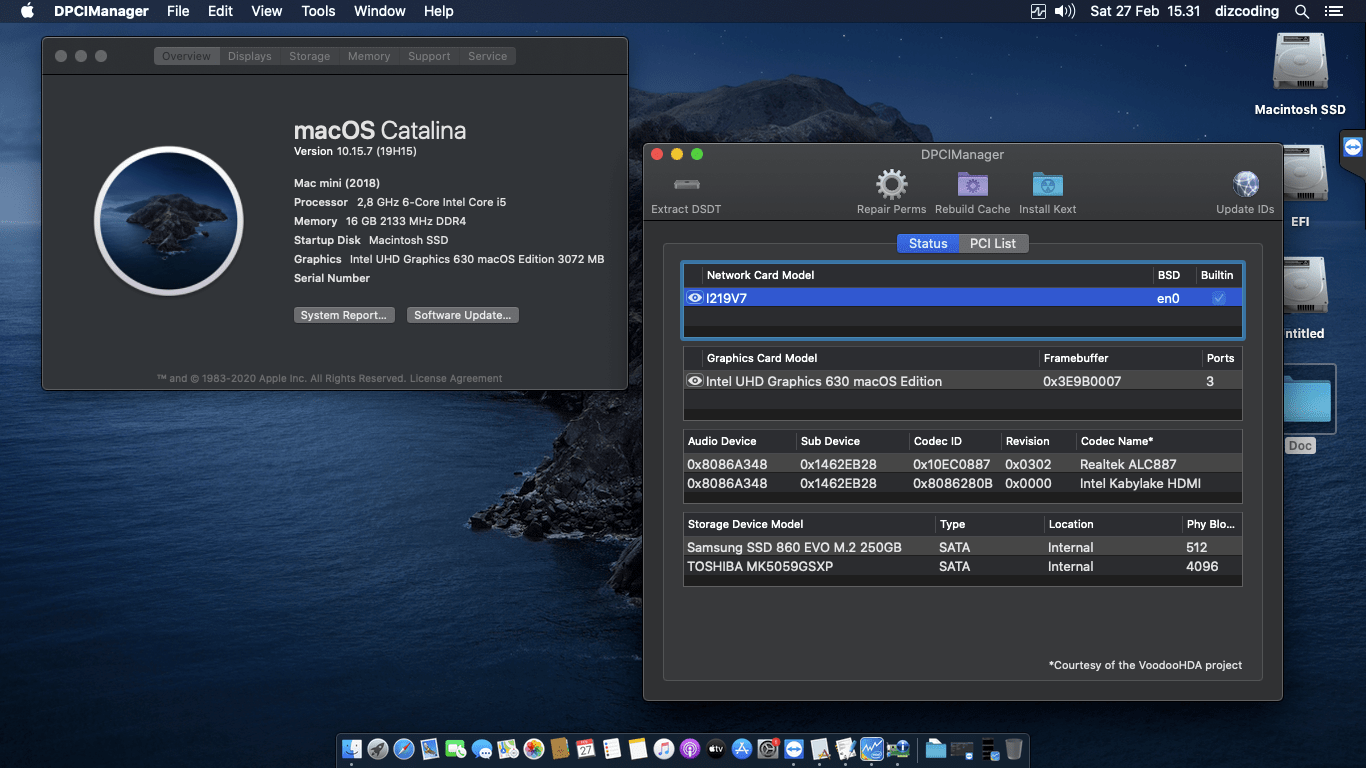1366x768 pixels.
Task: Click the System Report button
Action: coord(344,315)
